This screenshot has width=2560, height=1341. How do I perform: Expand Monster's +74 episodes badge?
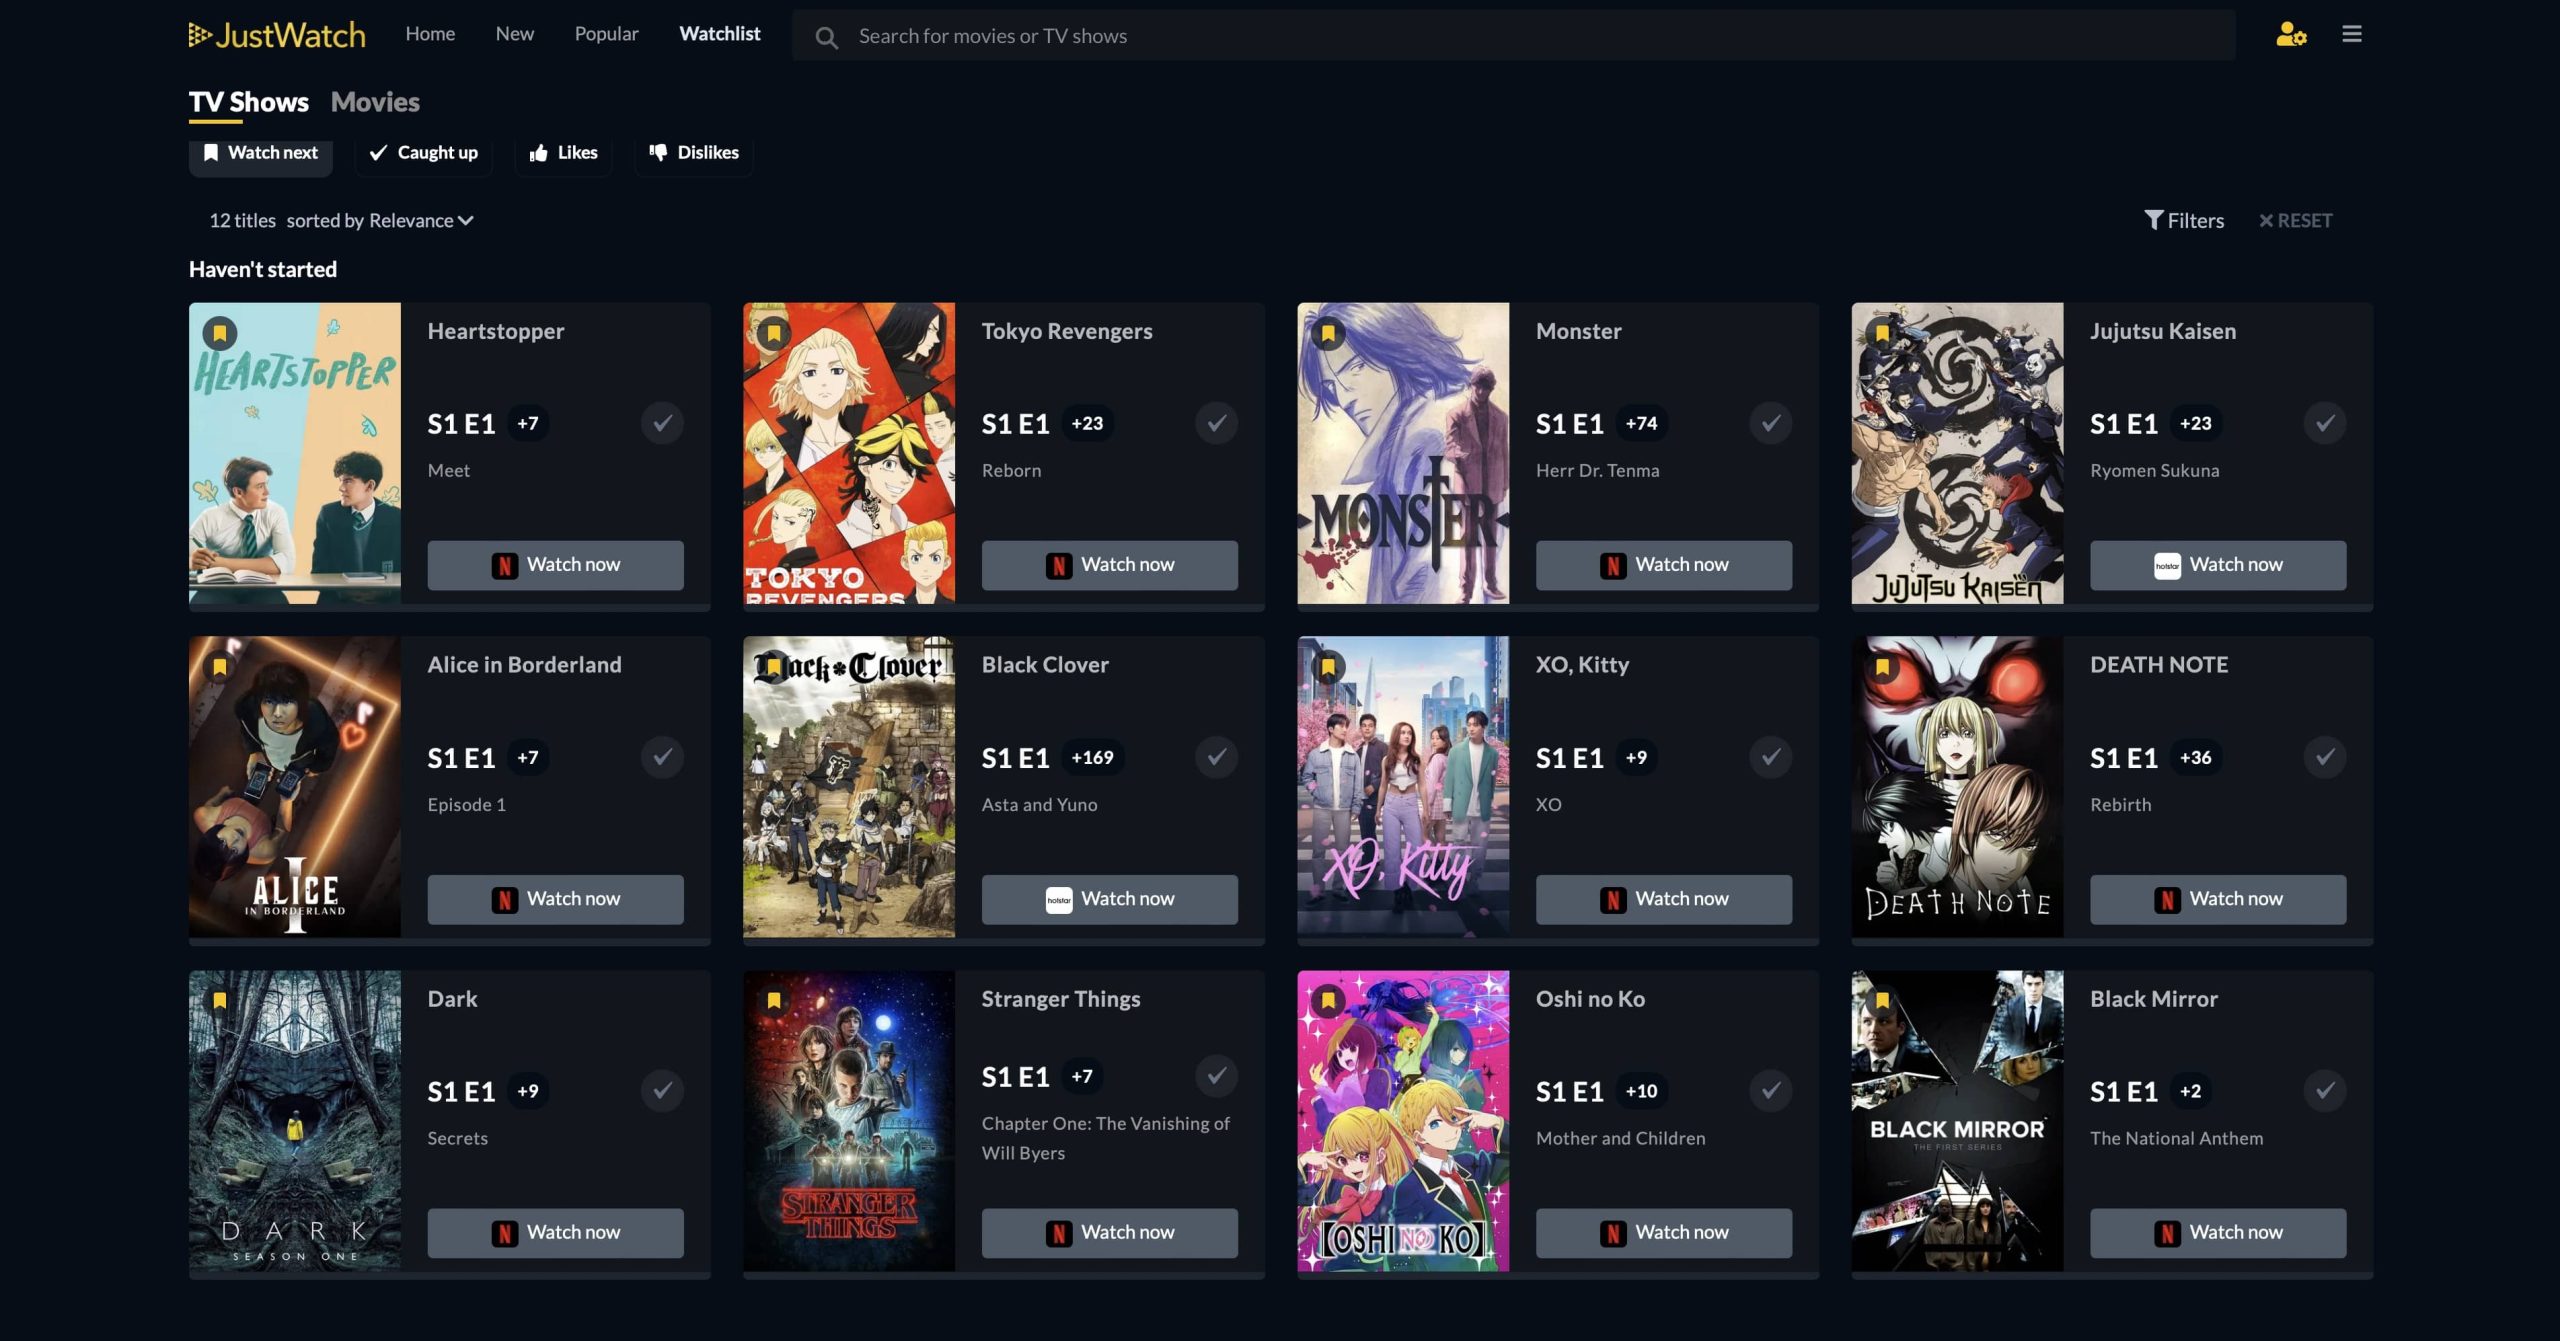pos(1641,423)
